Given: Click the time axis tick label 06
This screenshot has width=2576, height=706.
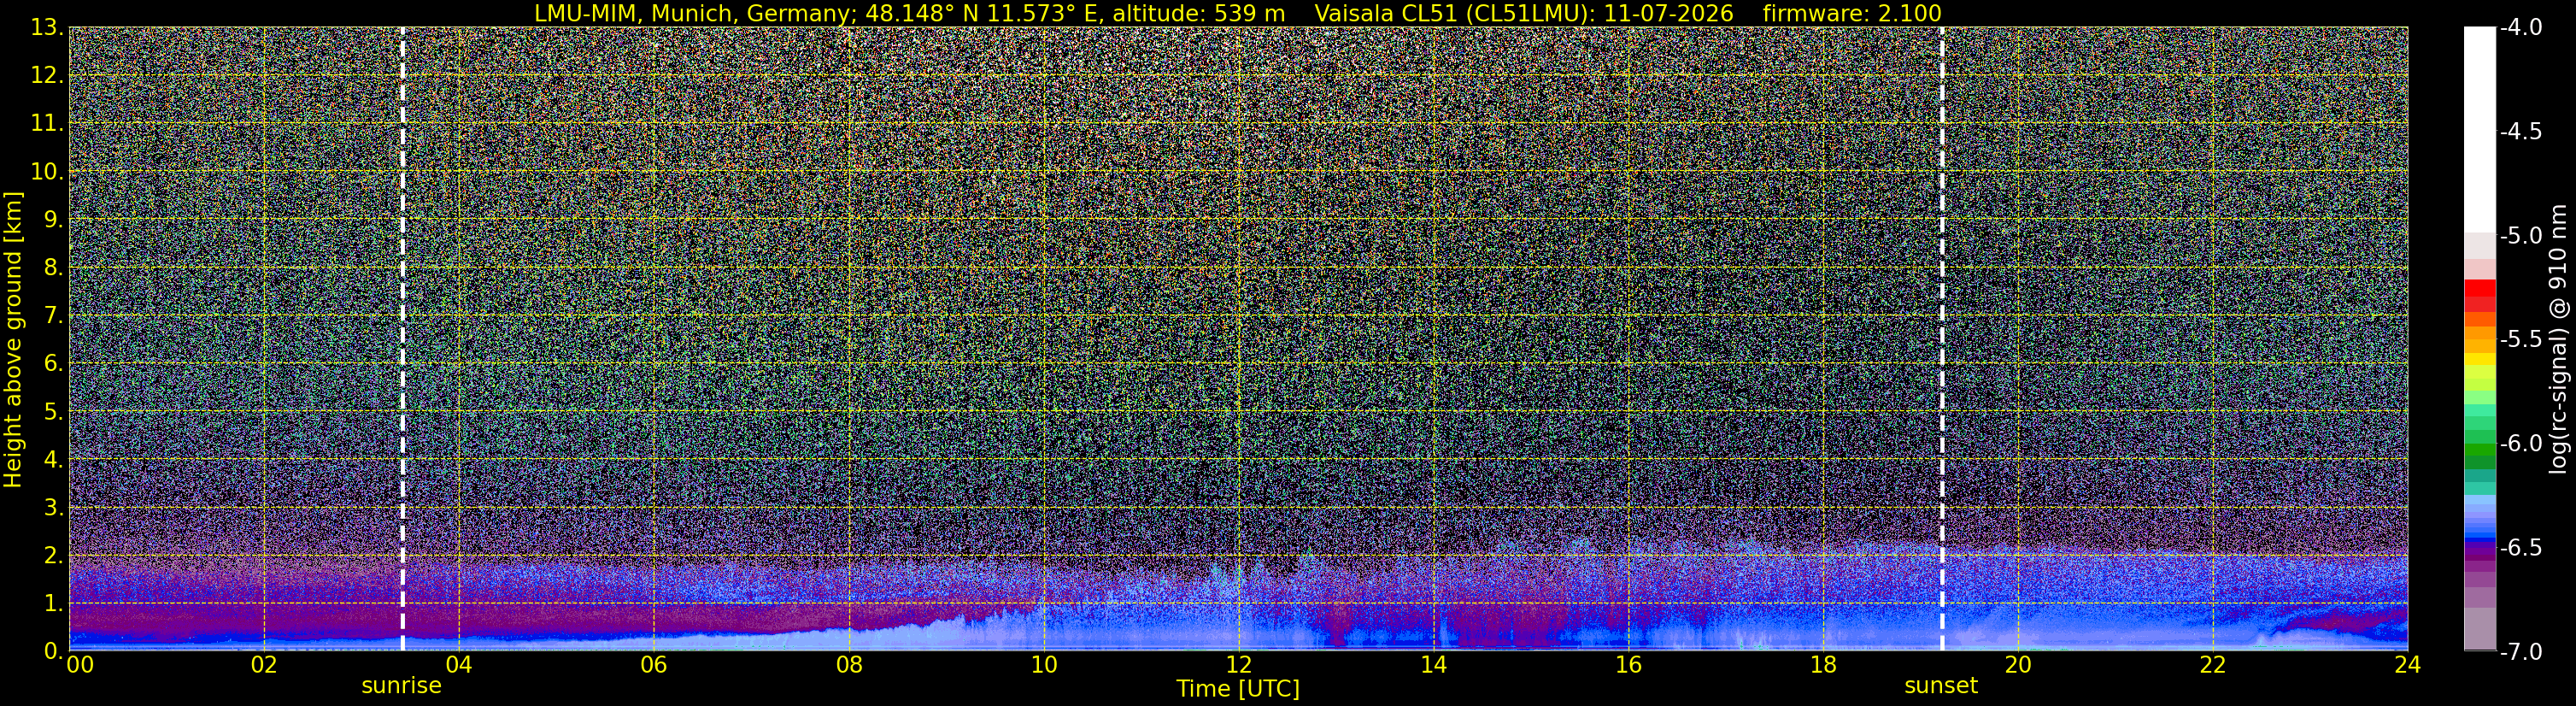Looking at the screenshot, I should pyautogui.click(x=653, y=666).
